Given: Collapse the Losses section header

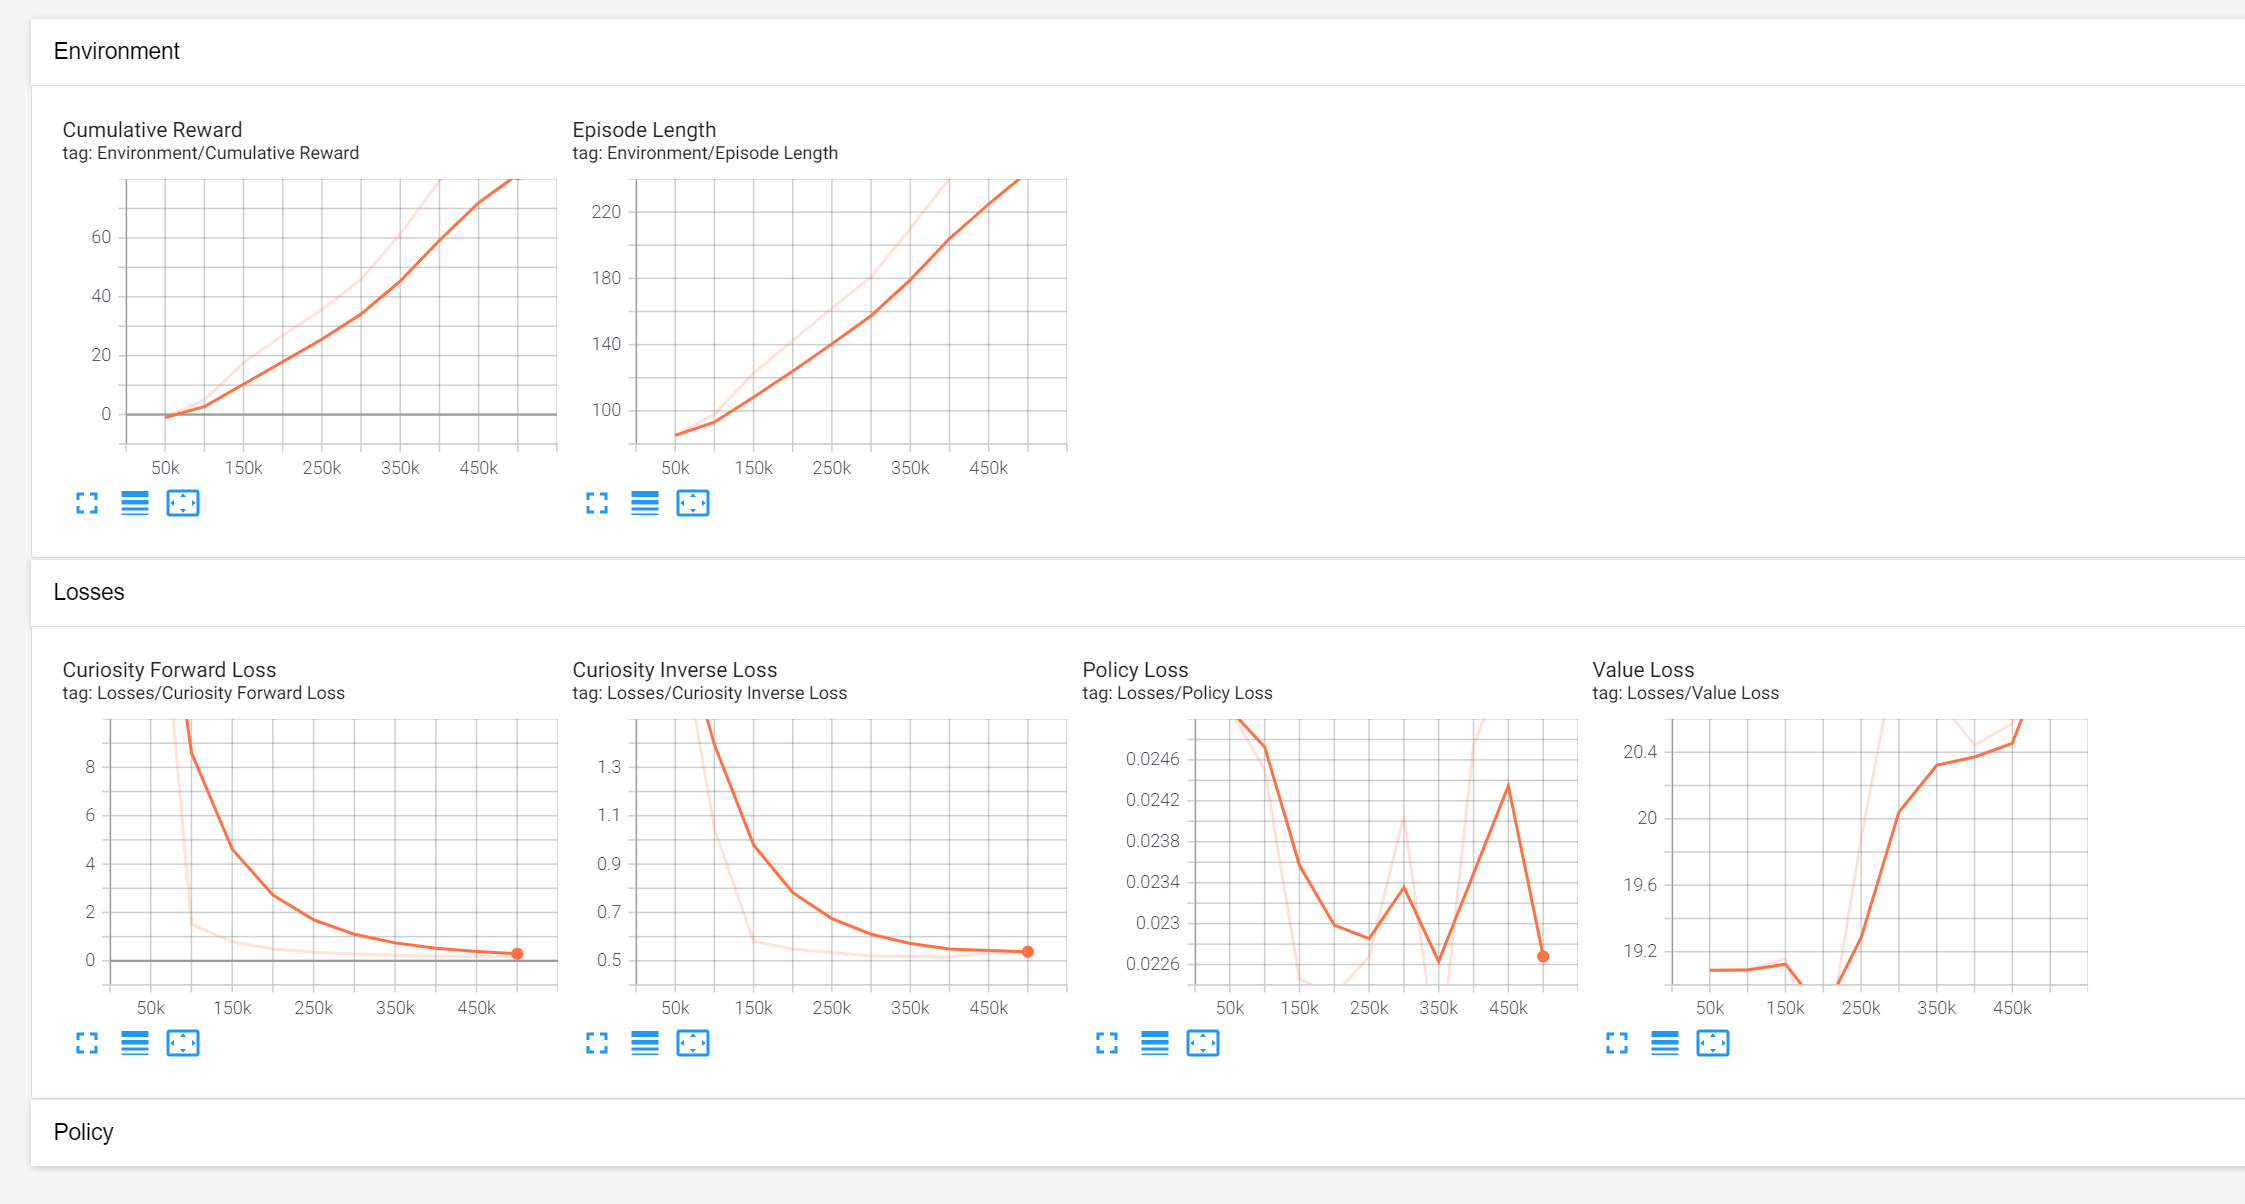Looking at the screenshot, I should [x=89, y=592].
